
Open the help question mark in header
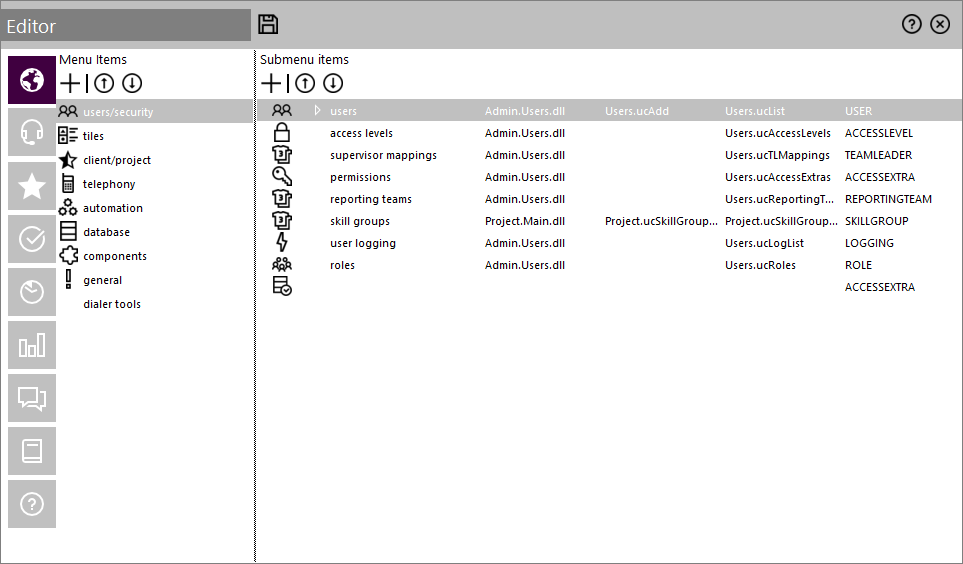pyautogui.click(x=911, y=24)
